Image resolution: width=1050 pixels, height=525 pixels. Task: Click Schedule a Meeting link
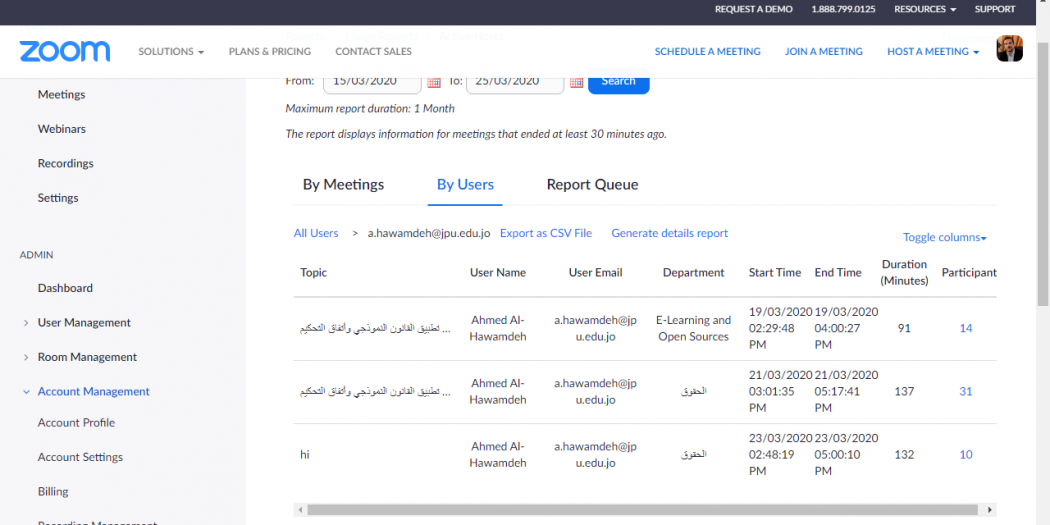(x=708, y=52)
